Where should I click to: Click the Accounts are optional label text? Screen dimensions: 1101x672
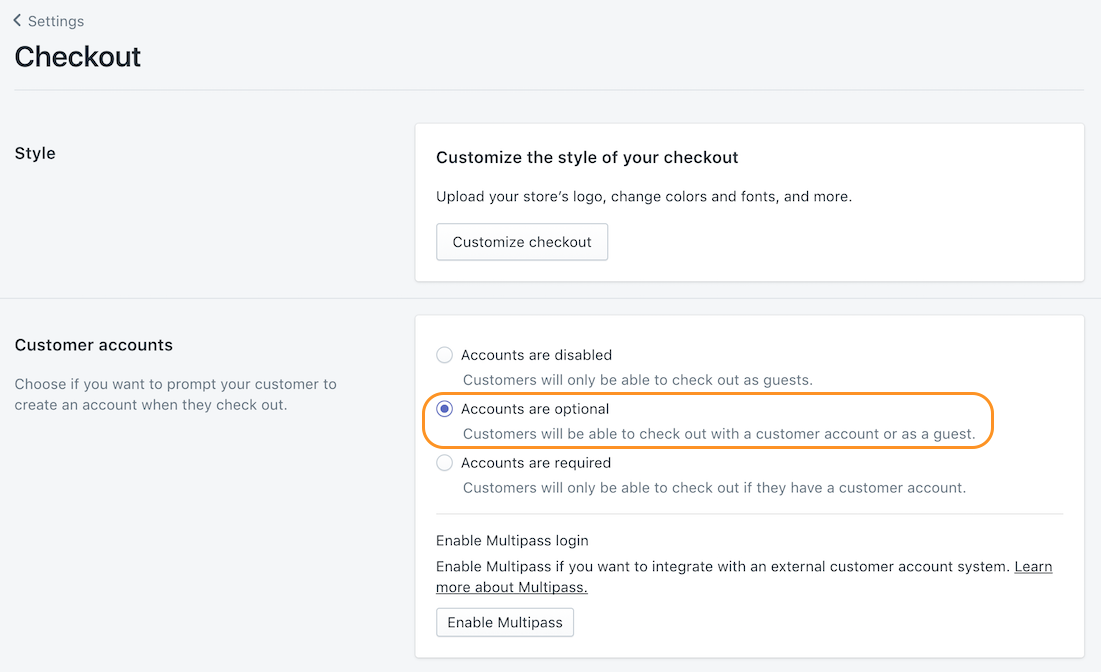[x=535, y=409]
